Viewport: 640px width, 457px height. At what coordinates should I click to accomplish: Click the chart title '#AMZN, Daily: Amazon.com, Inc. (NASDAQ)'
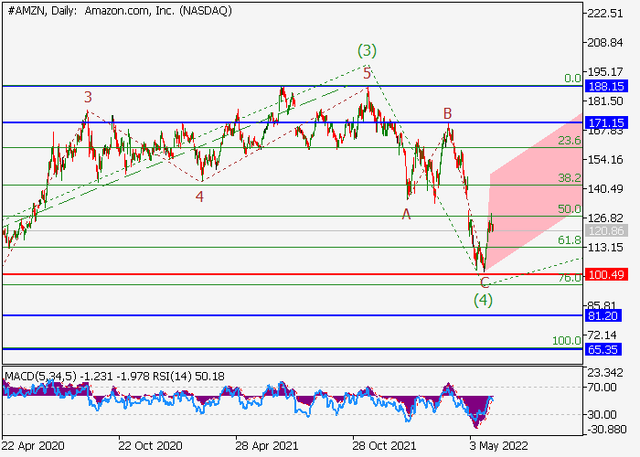tap(120, 11)
